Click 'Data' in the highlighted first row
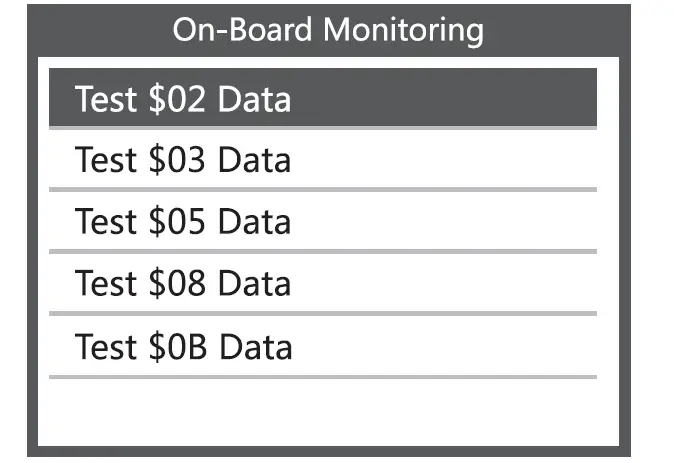 pos(254,99)
